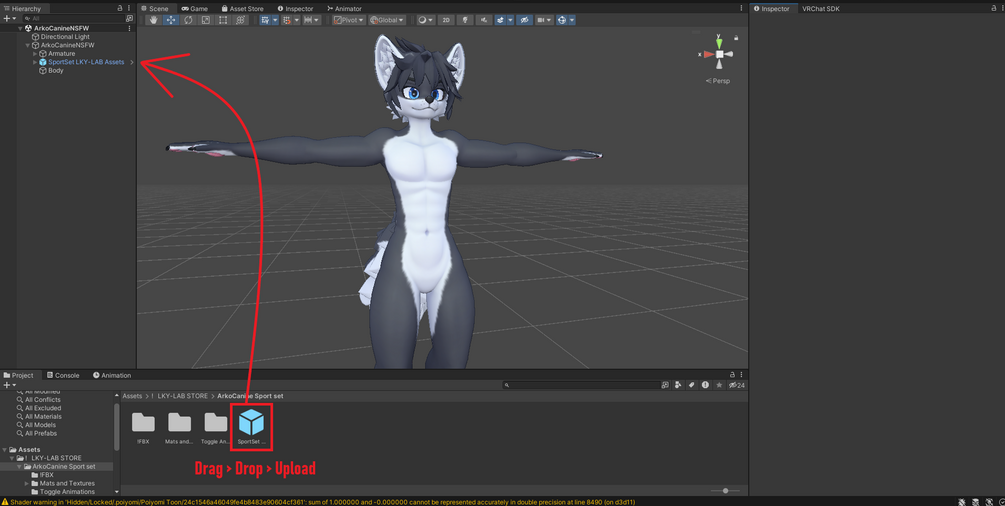Select the combined Transform tool
1005x506 pixels.
pos(240,20)
